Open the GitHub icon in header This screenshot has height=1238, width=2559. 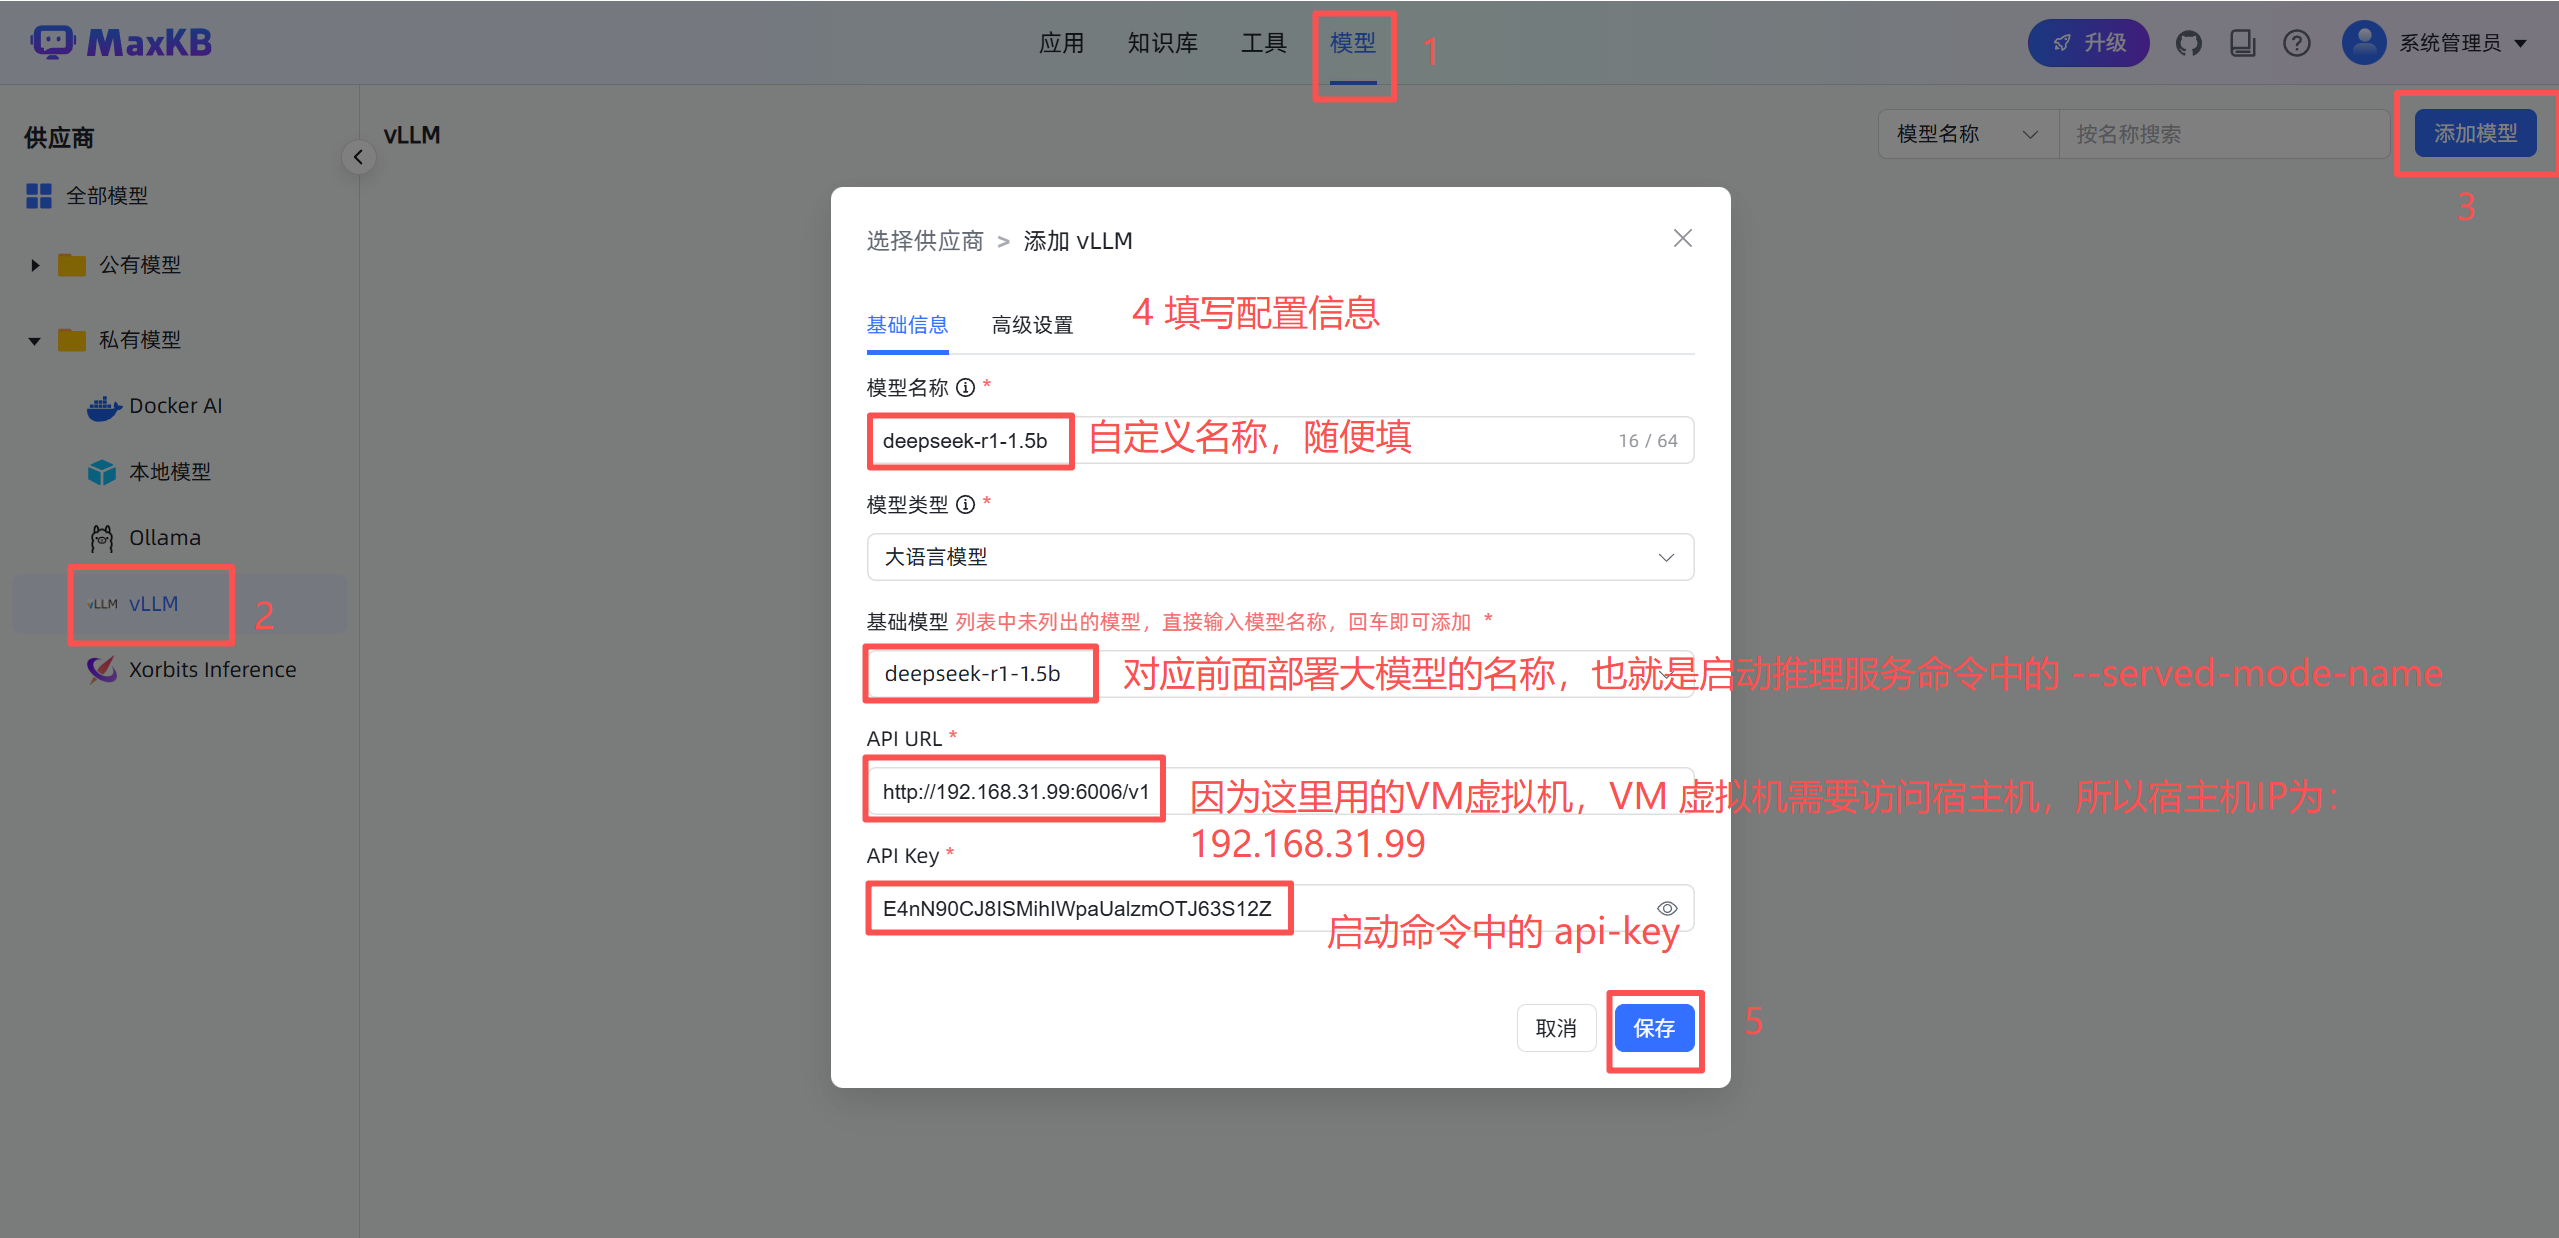[2188, 43]
